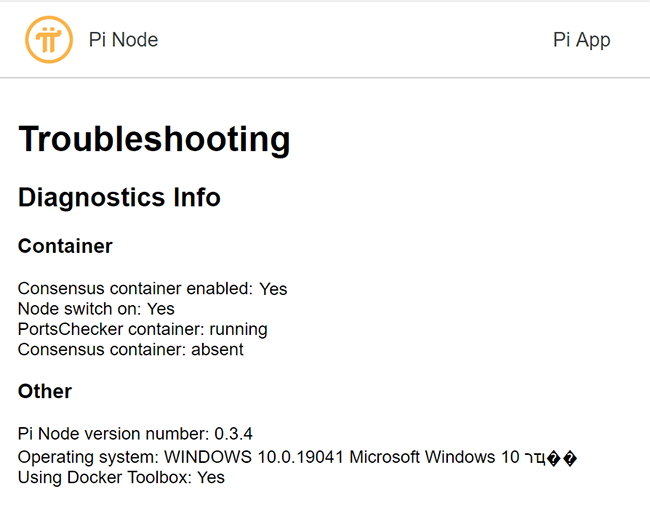Image resolution: width=650 pixels, height=526 pixels.
Task: Click 'Consensus container enabled: Yes' line
Action: [153, 288]
